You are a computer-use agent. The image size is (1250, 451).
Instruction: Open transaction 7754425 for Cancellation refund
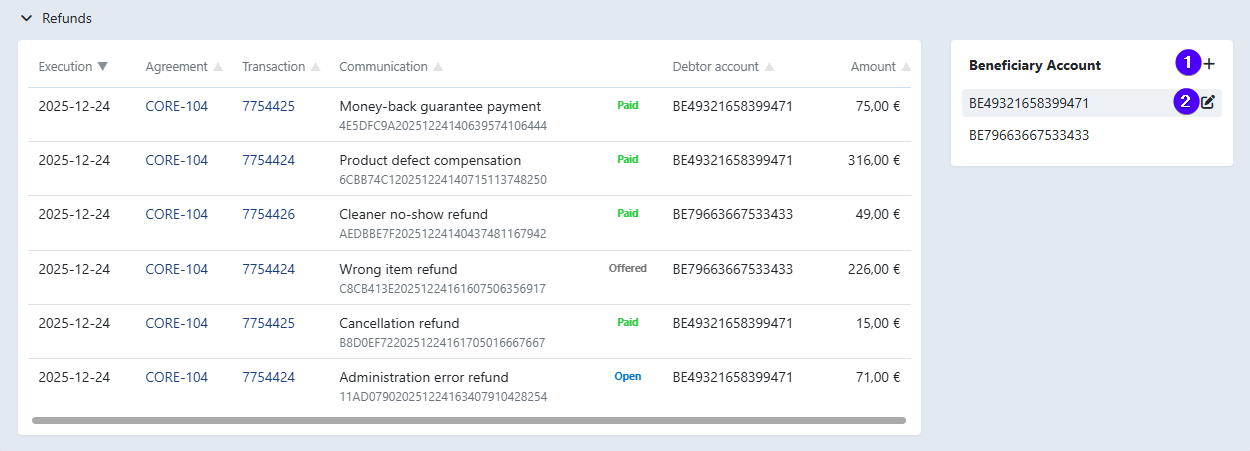pyautogui.click(x=268, y=323)
